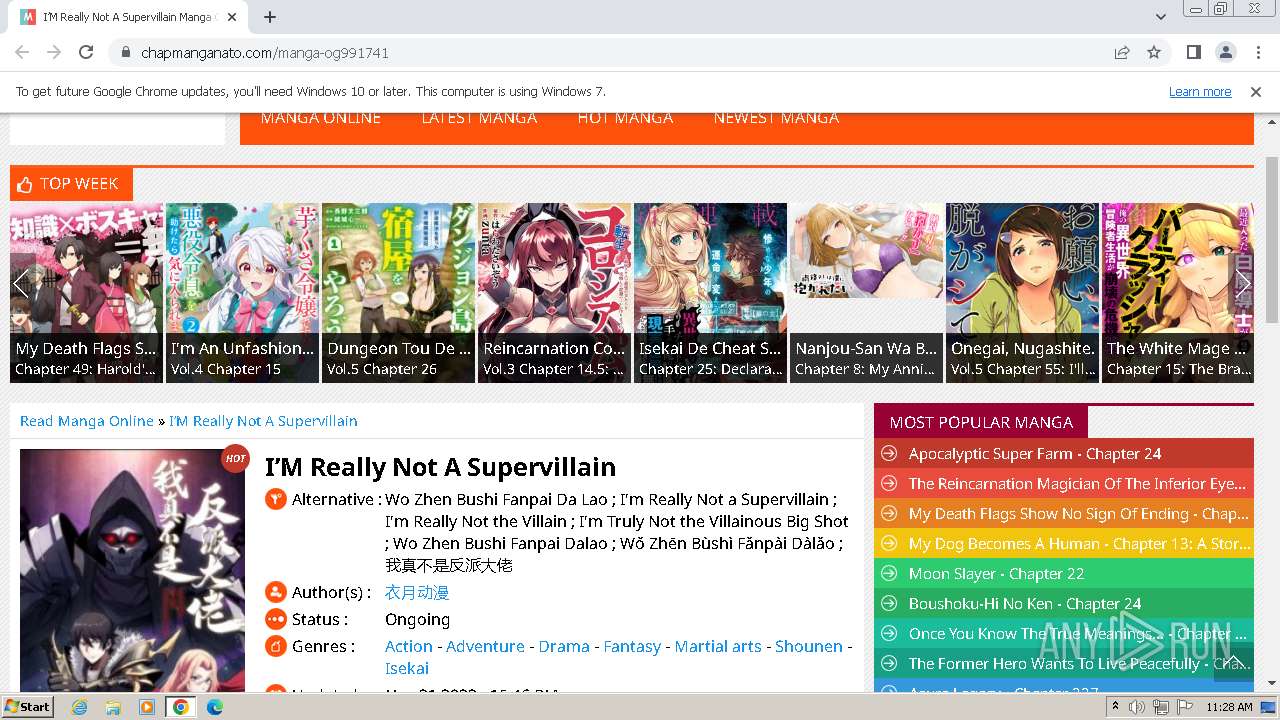
Task: Open Windows Explorer folder in taskbar
Action: tap(113, 707)
